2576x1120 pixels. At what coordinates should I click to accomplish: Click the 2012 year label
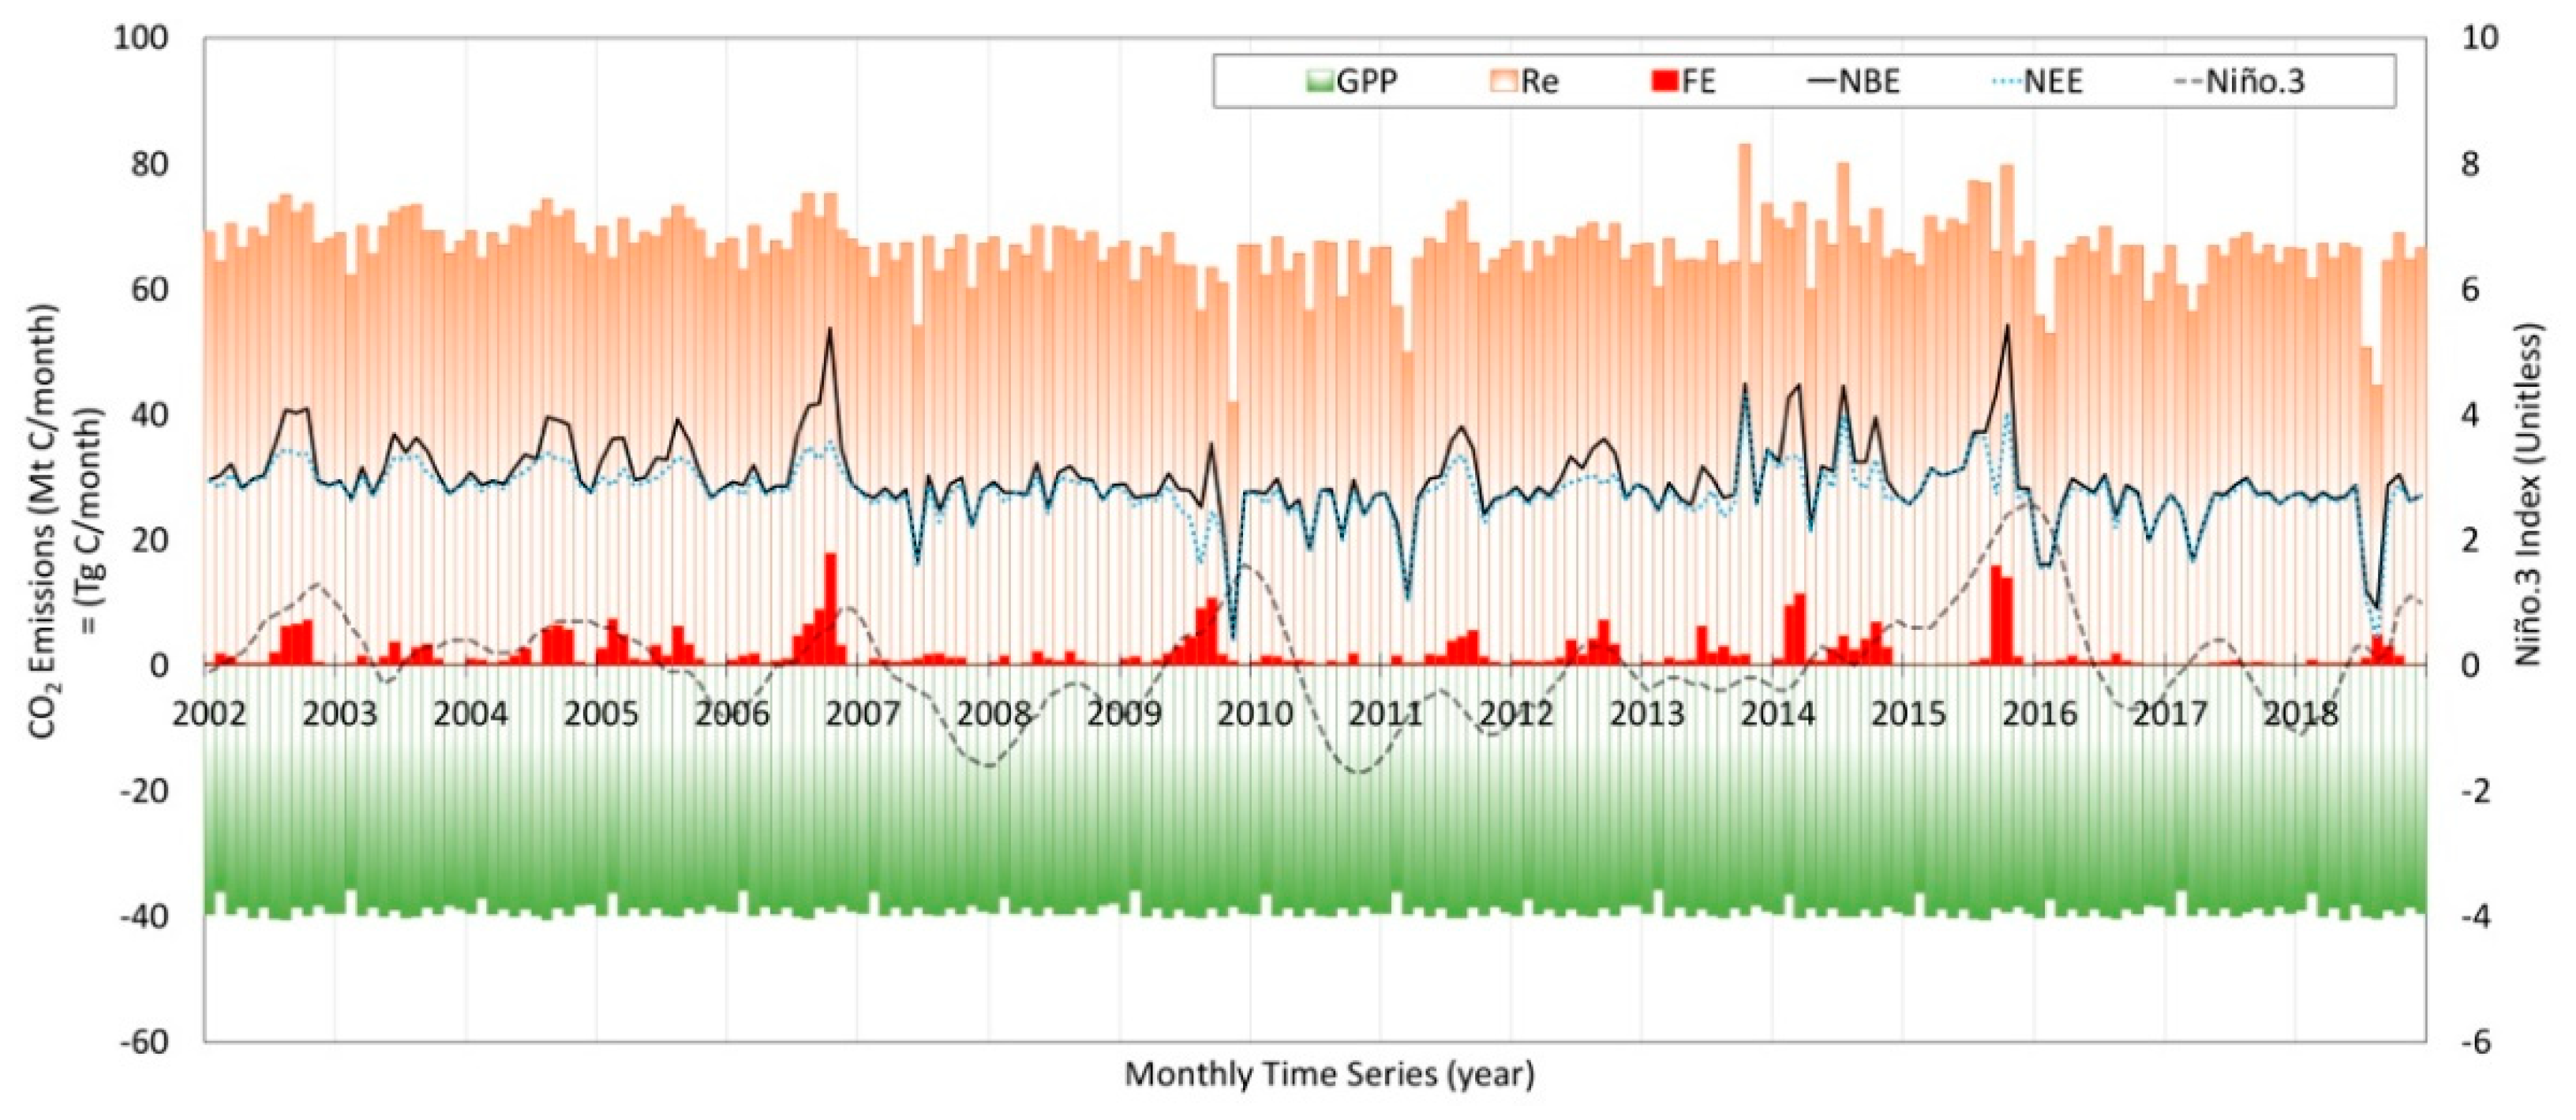pyautogui.click(x=1516, y=714)
